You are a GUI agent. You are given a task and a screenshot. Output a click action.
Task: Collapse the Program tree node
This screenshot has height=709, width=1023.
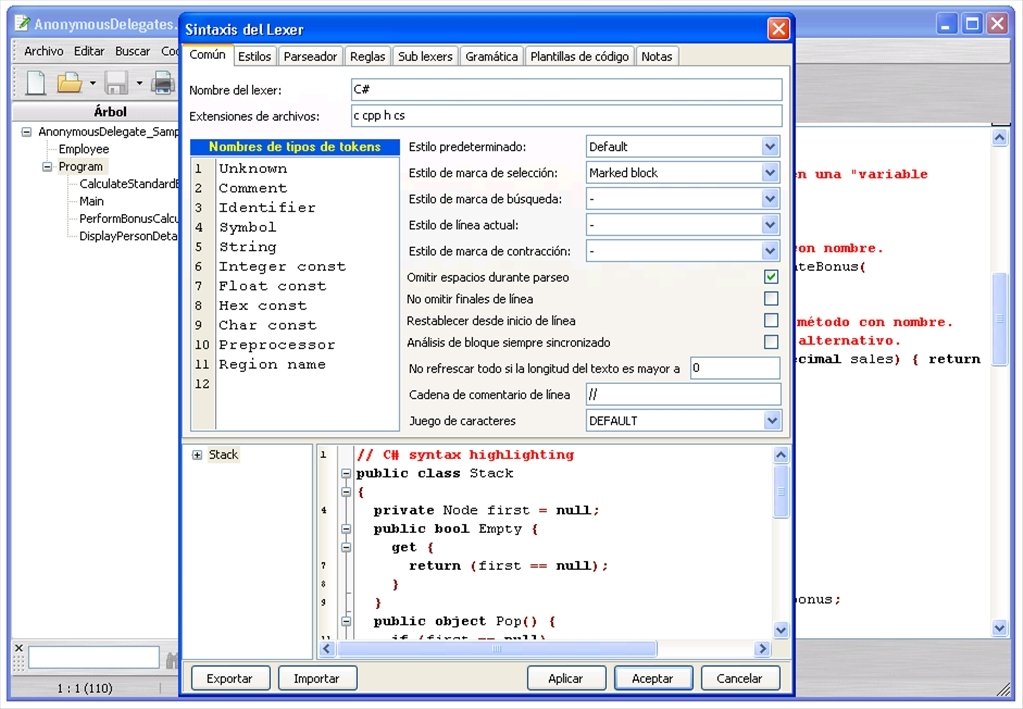[47, 167]
